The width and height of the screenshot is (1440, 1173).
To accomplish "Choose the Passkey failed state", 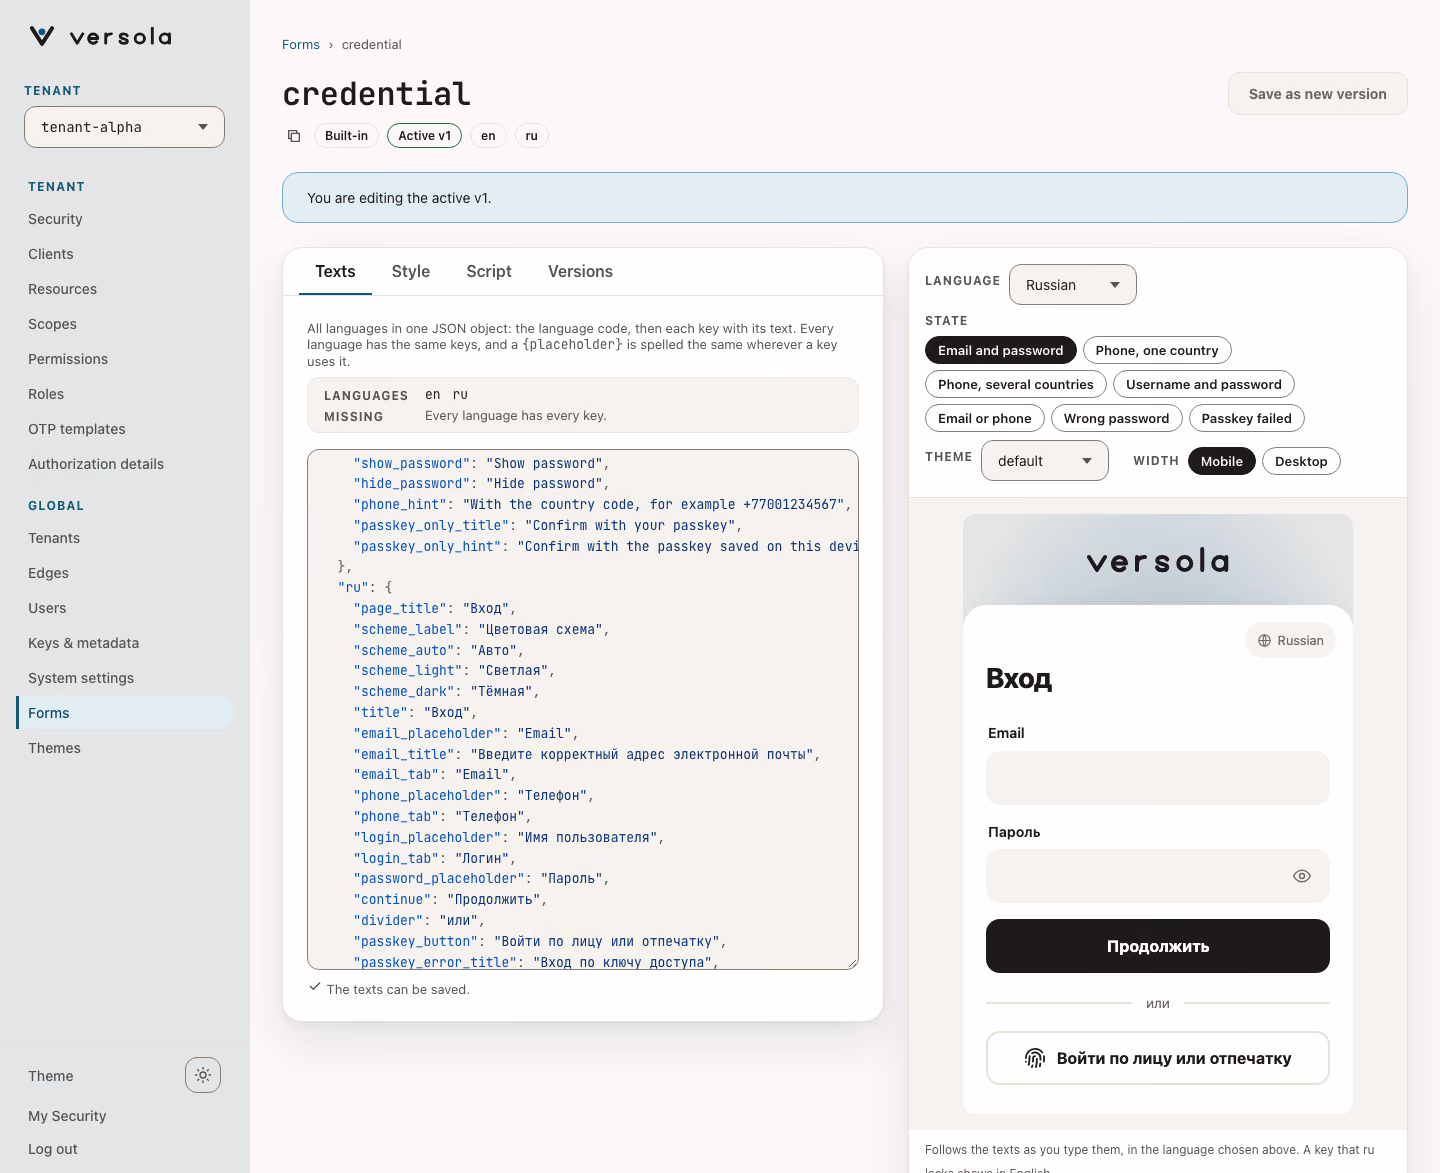I will coord(1247,418).
